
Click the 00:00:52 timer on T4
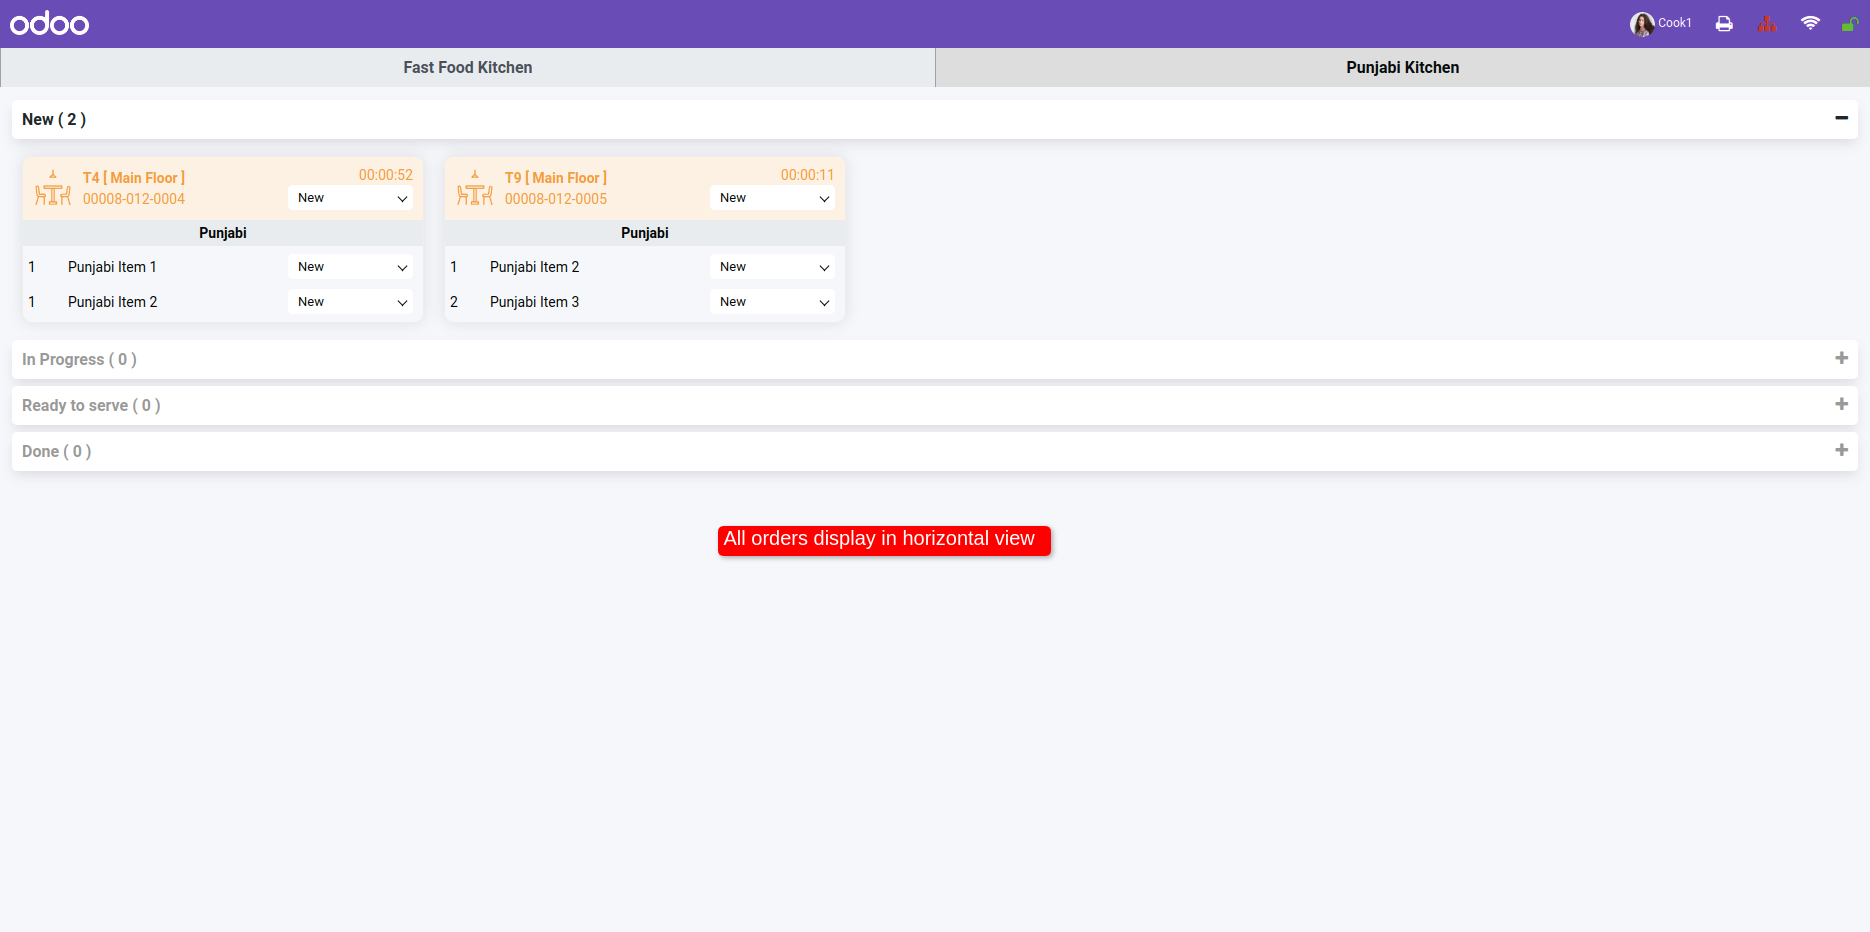pos(386,175)
